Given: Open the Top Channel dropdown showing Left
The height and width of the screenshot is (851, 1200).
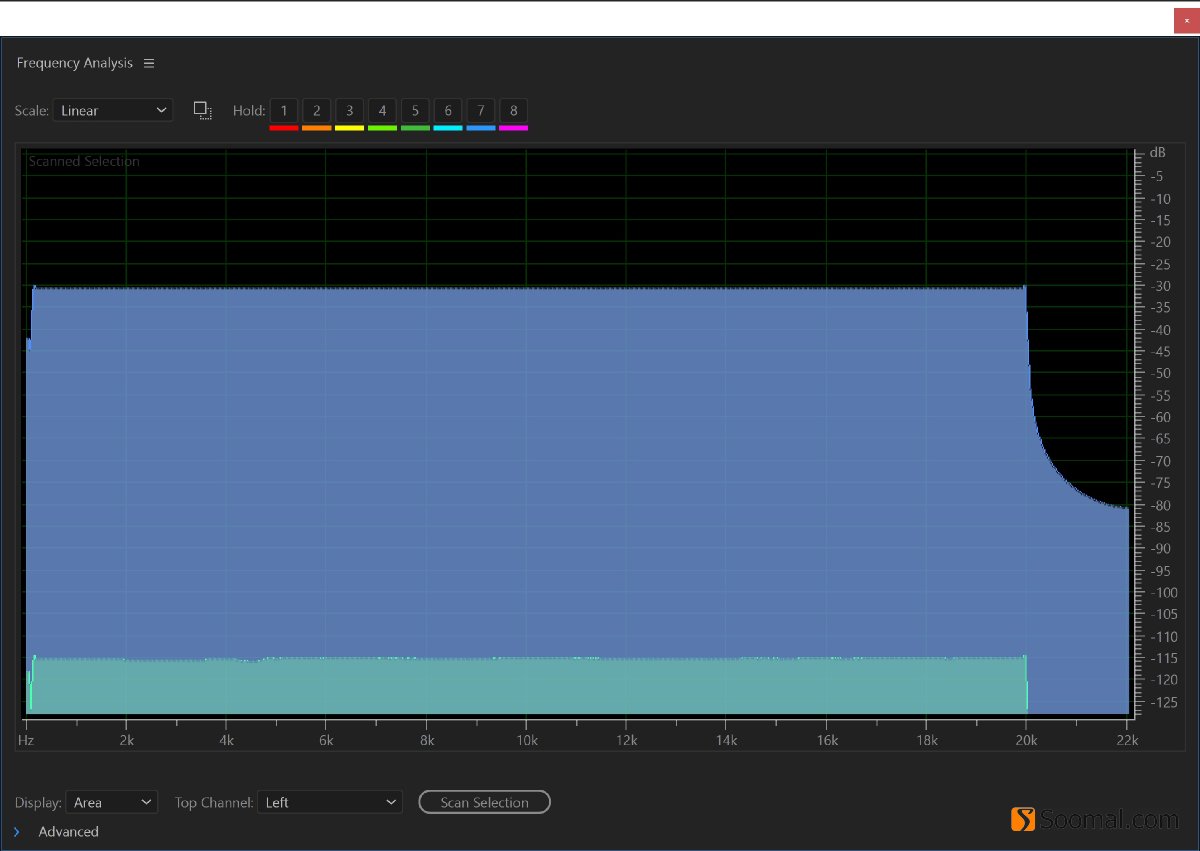Looking at the screenshot, I should 330,802.
